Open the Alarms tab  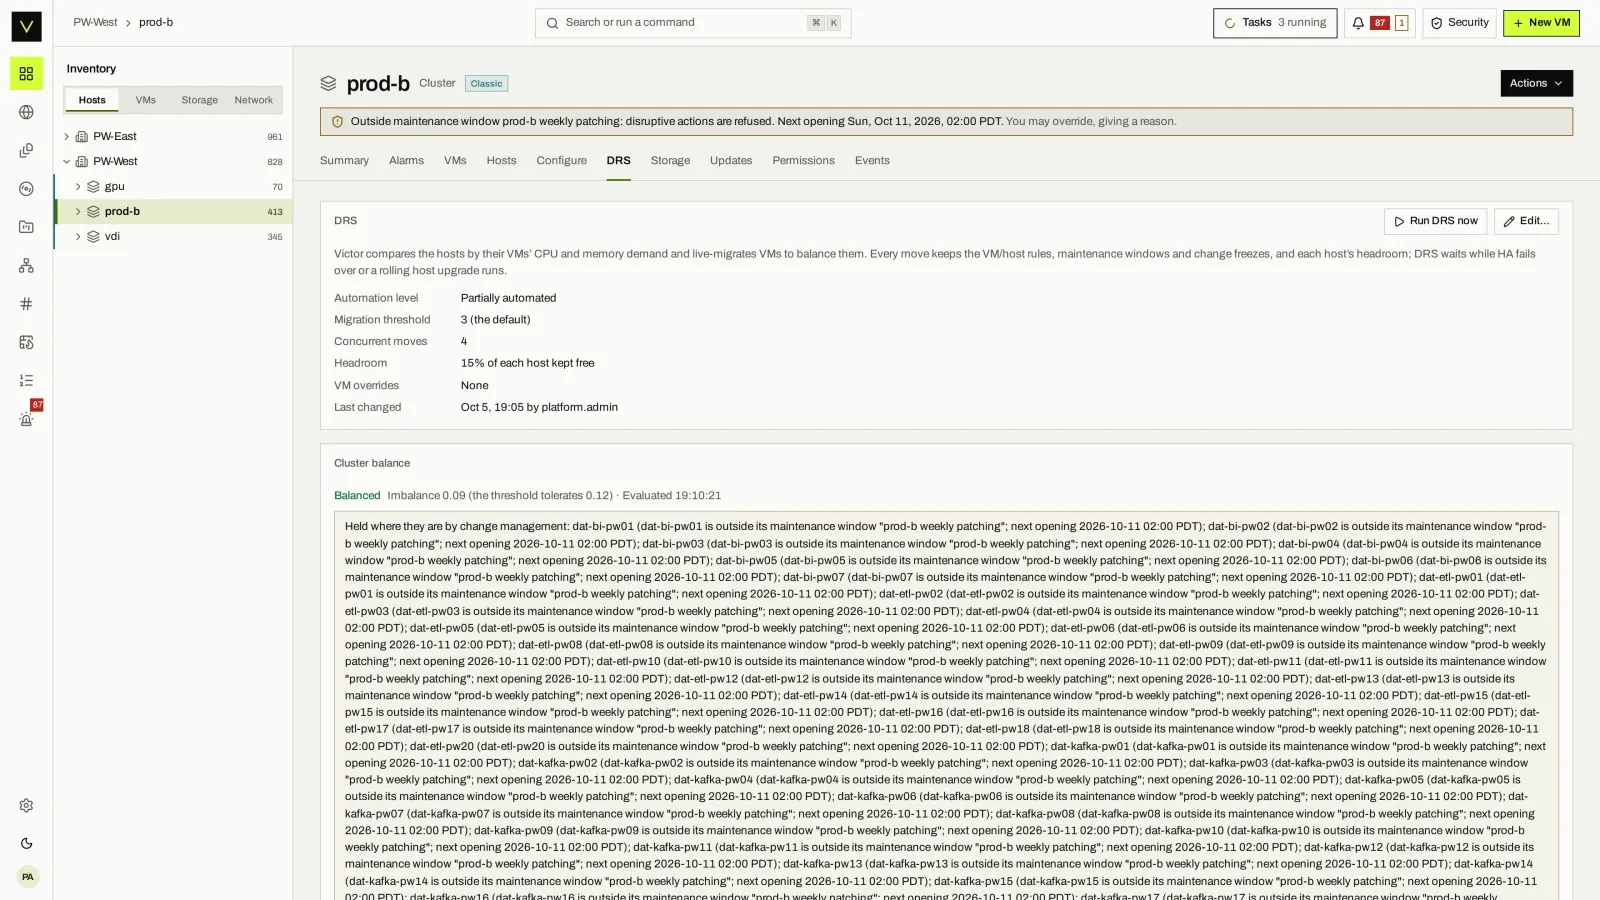coord(406,161)
